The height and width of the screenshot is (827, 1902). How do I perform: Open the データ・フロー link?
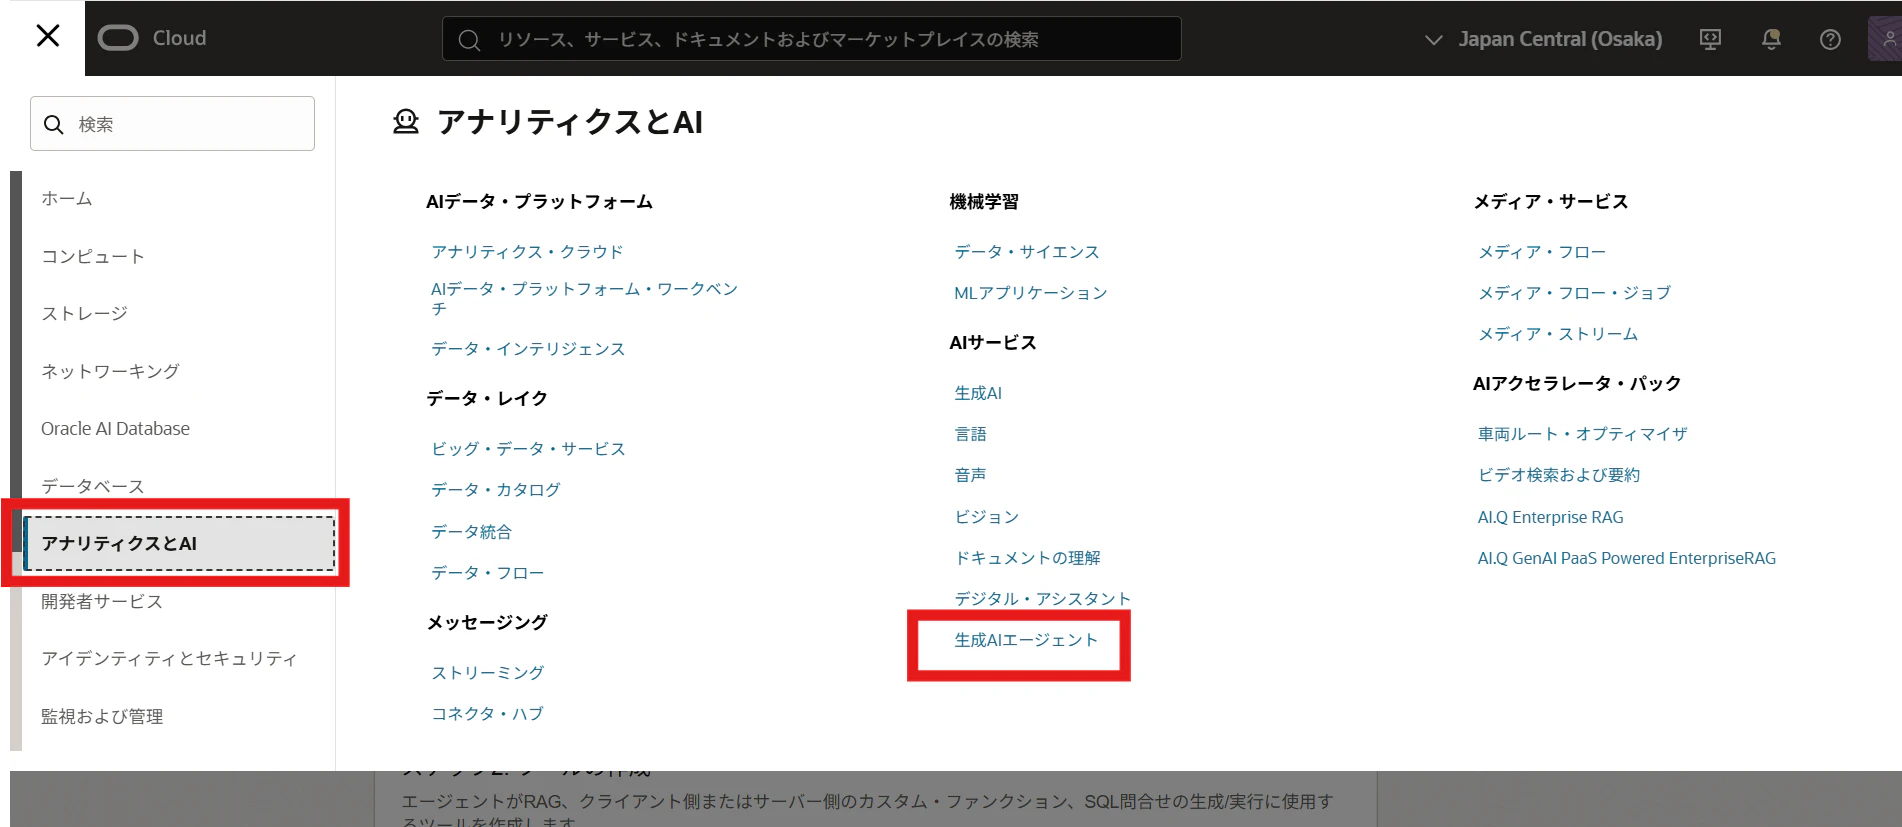[x=488, y=573]
